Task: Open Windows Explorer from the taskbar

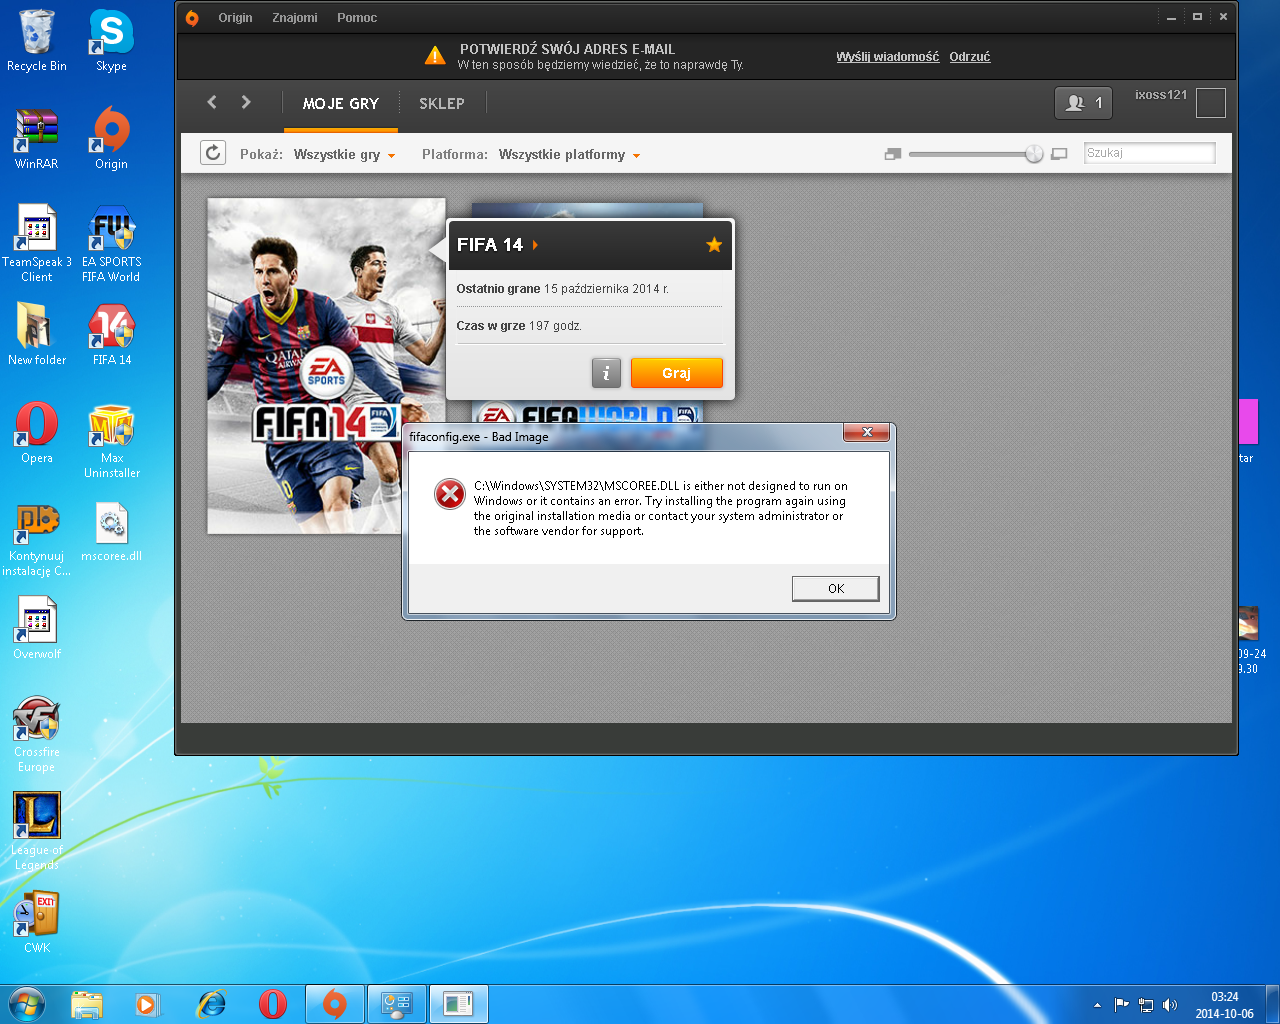Action: 87,1004
